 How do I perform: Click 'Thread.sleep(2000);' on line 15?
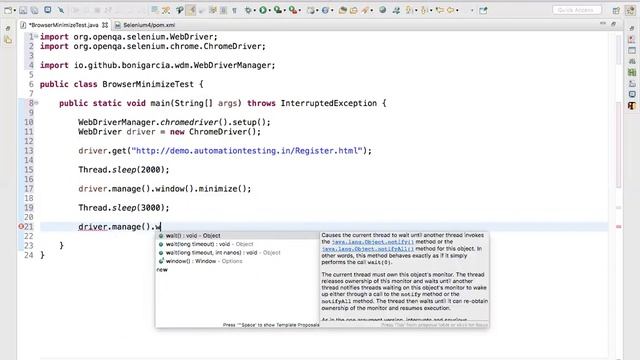124,170
